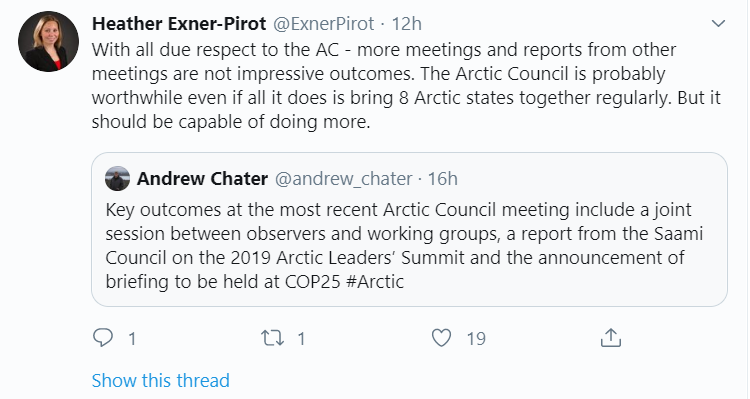This screenshot has height=399, width=750.
Task: Open the Andrew Chater name in quoted tweet
Action: click(202, 178)
